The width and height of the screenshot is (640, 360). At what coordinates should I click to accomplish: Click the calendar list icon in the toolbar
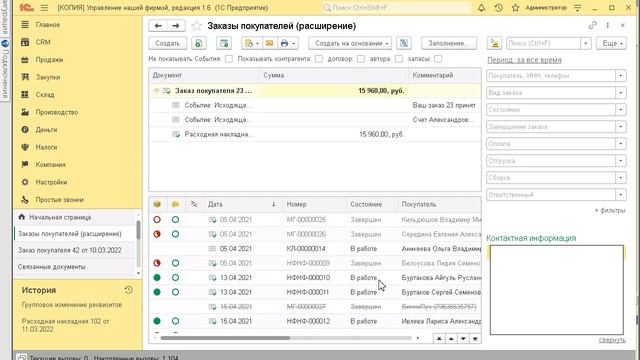pyautogui.click(x=224, y=43)
